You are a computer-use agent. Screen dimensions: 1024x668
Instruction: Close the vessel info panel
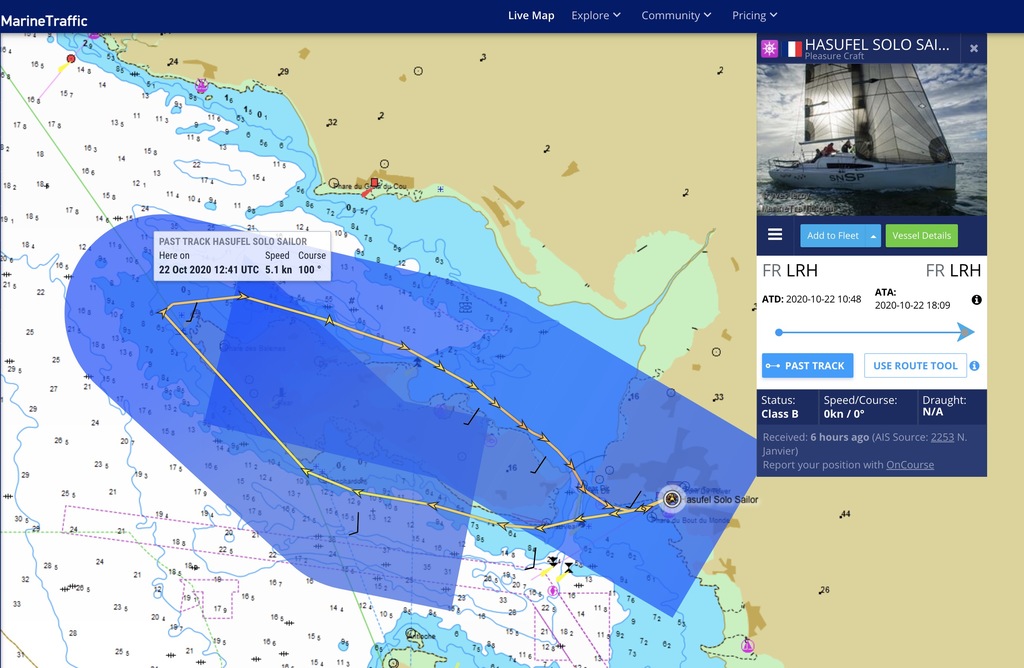click(x=974, y=48)
